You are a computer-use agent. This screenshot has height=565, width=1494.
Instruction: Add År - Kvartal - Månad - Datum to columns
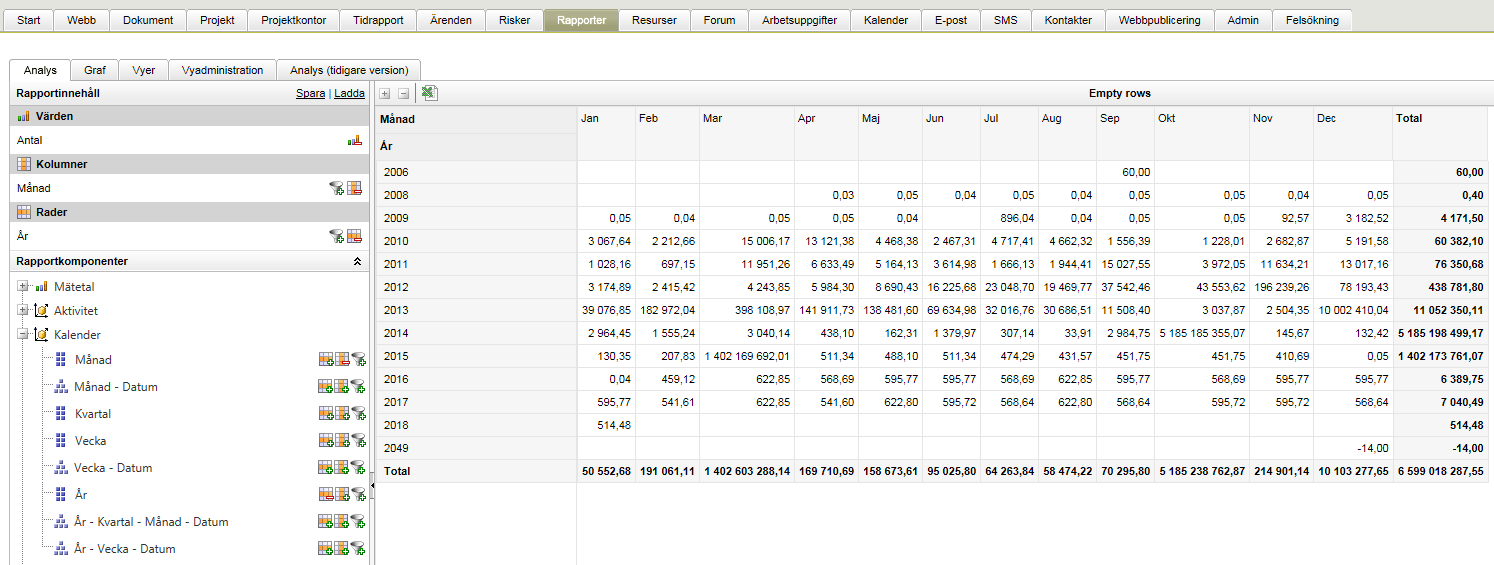click(x=342, y=521)
